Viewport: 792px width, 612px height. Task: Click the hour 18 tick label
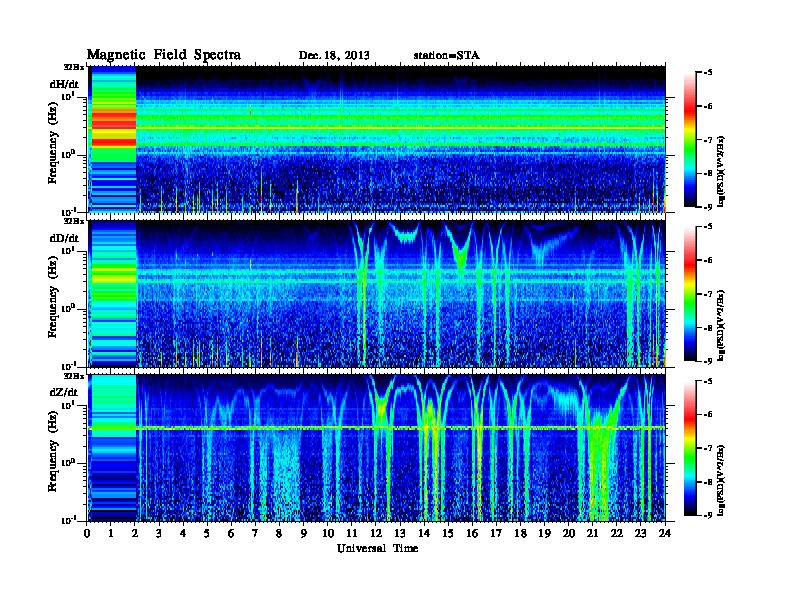pos(520,533)
